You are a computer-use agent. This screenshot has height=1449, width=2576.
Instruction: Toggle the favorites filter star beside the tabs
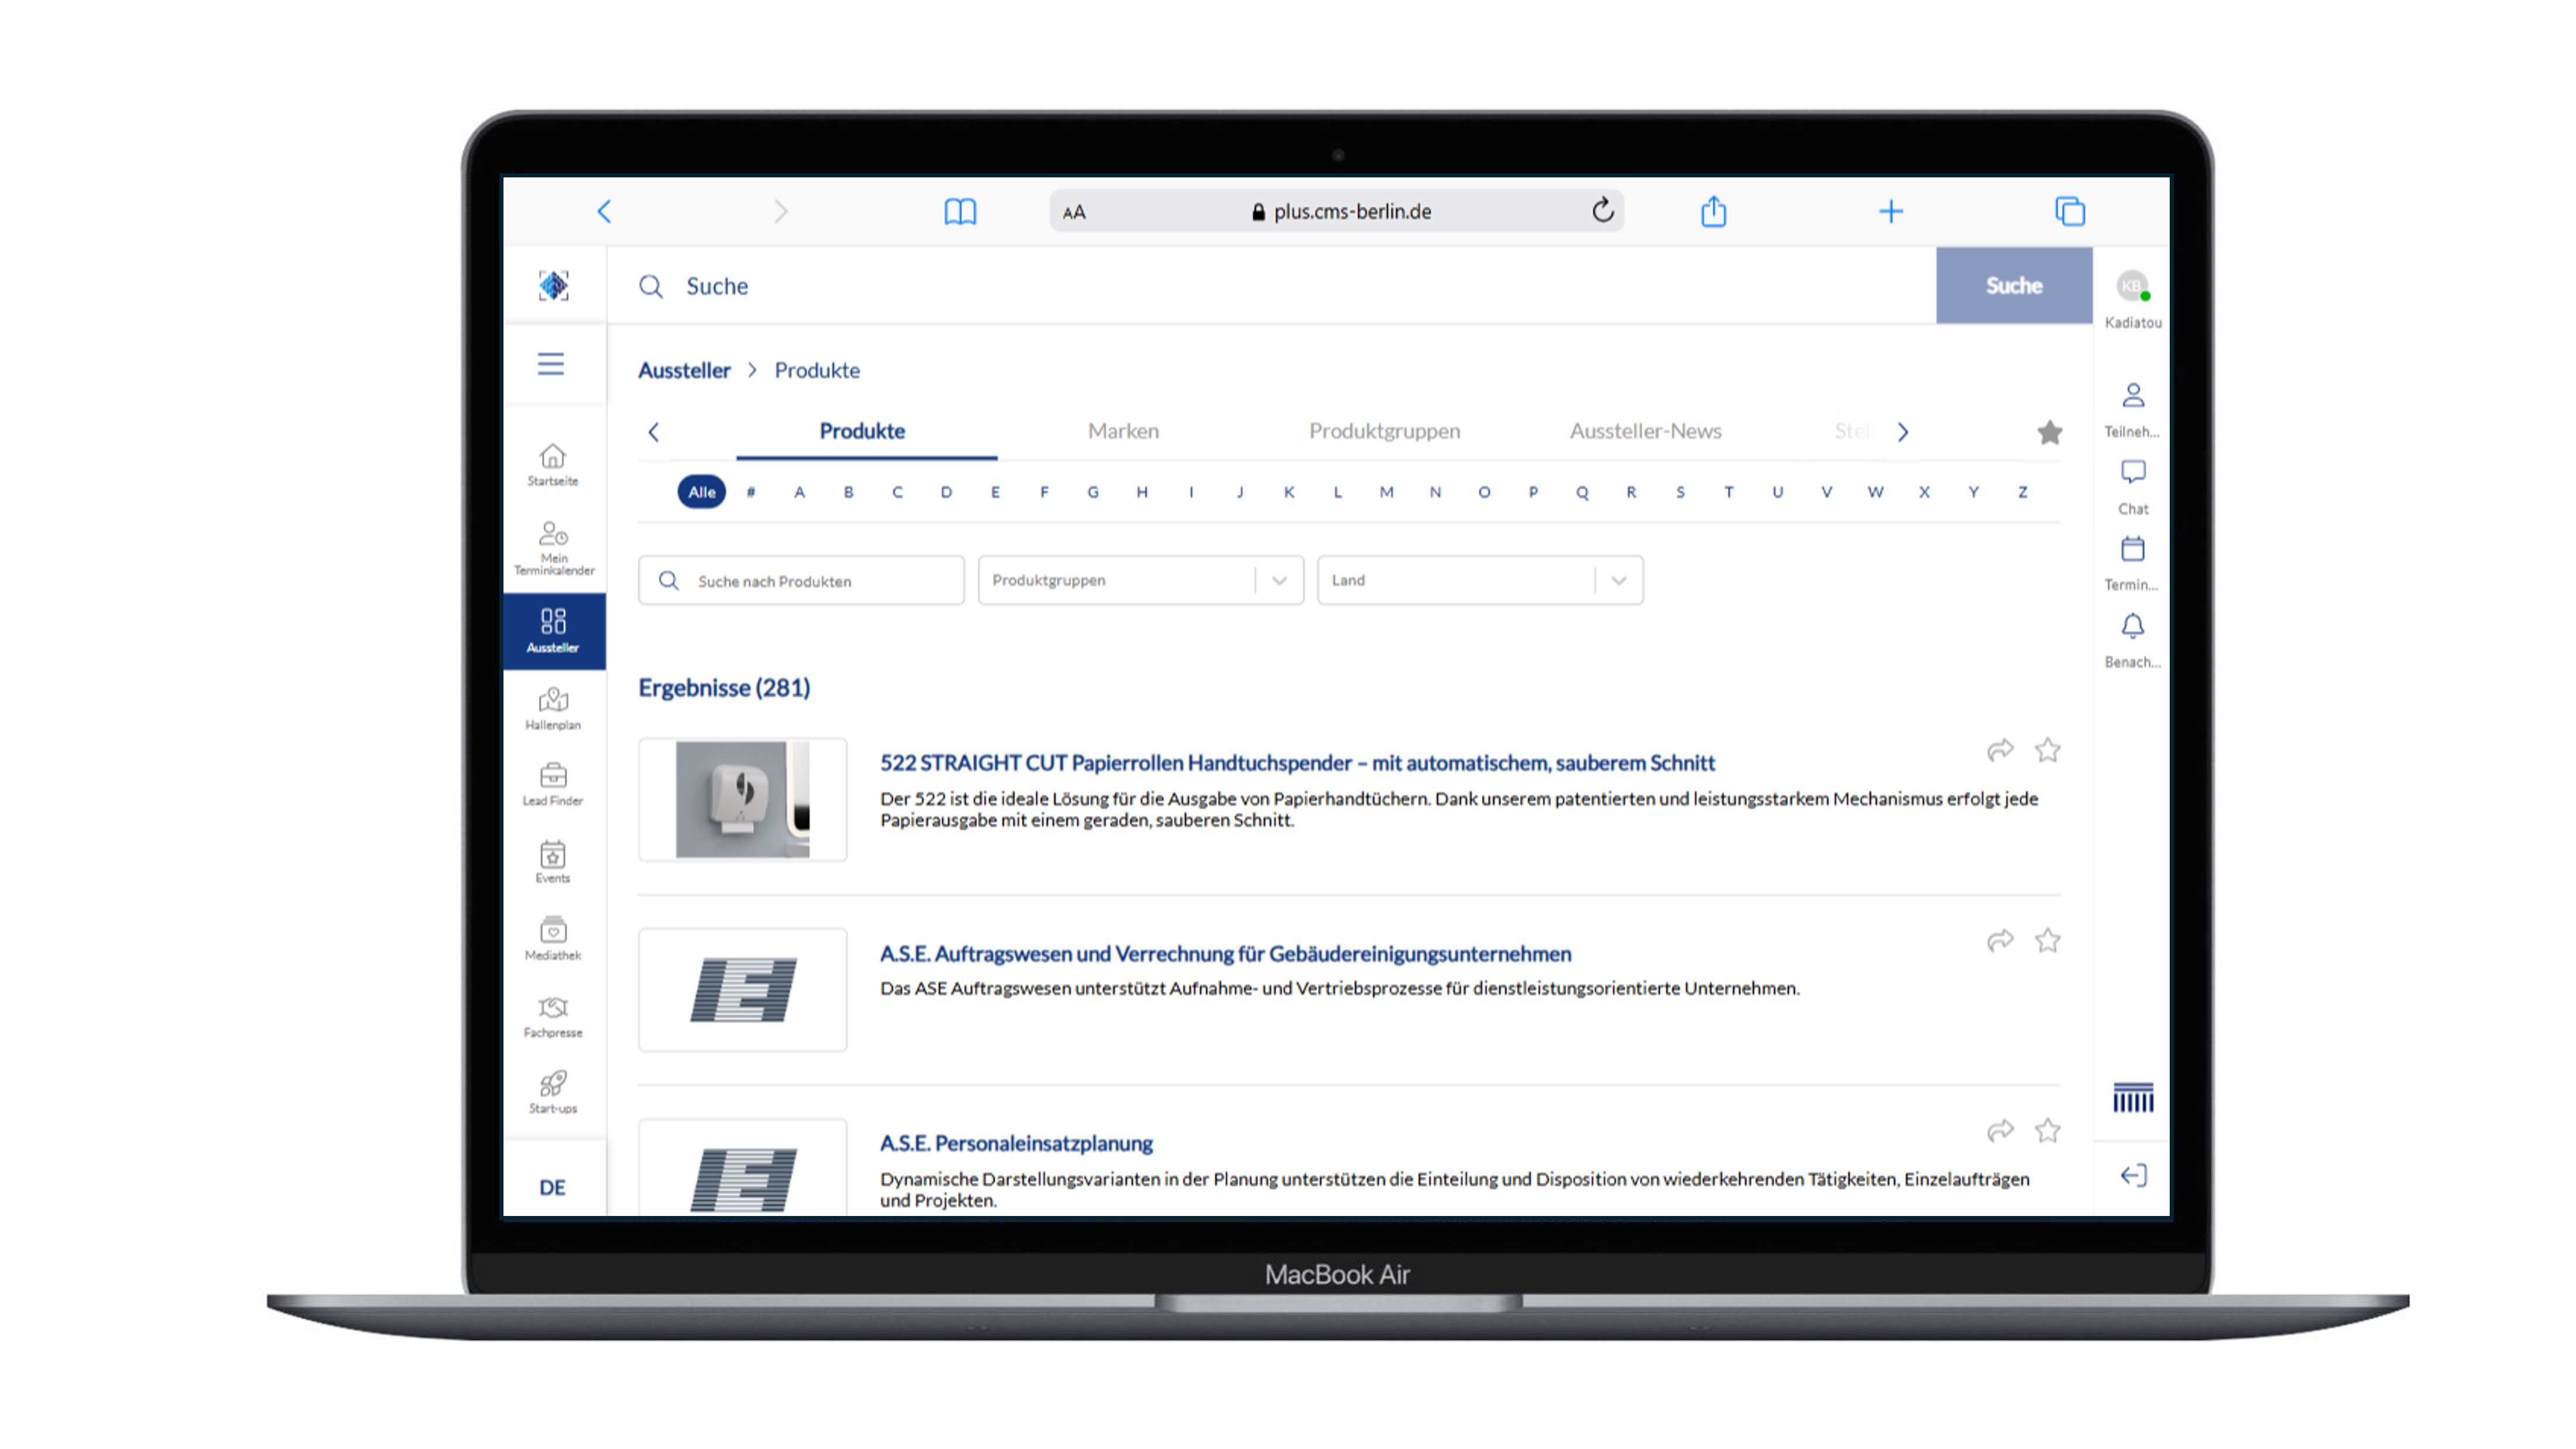(x=2049, y=432)
